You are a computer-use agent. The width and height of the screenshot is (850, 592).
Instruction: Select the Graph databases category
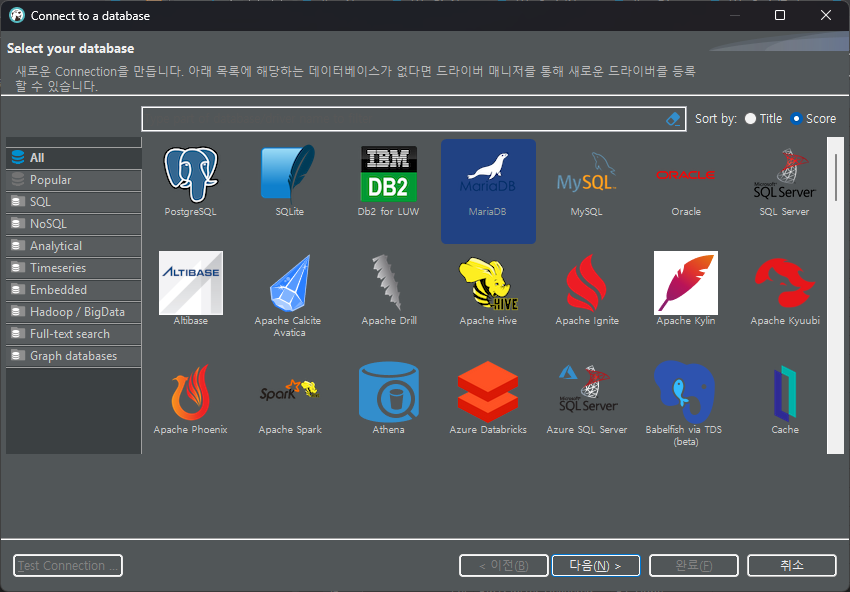click(74, 356)
